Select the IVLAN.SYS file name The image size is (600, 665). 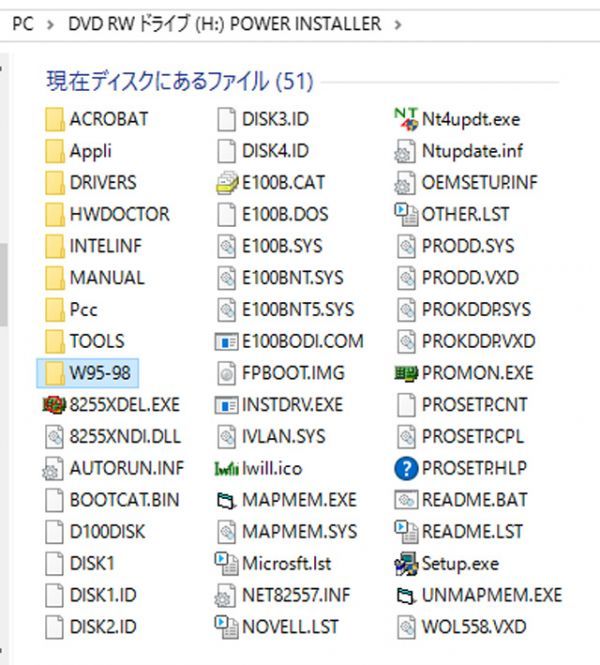coord(284,437)
